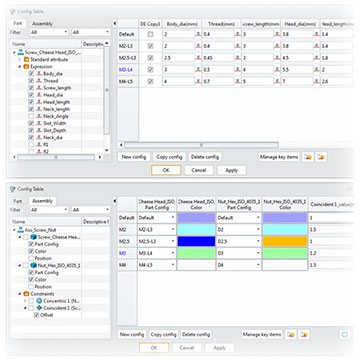Uncheck the Slot_Width checkbox in tree
Screen dimensions: 360x360
click(31, 123)
